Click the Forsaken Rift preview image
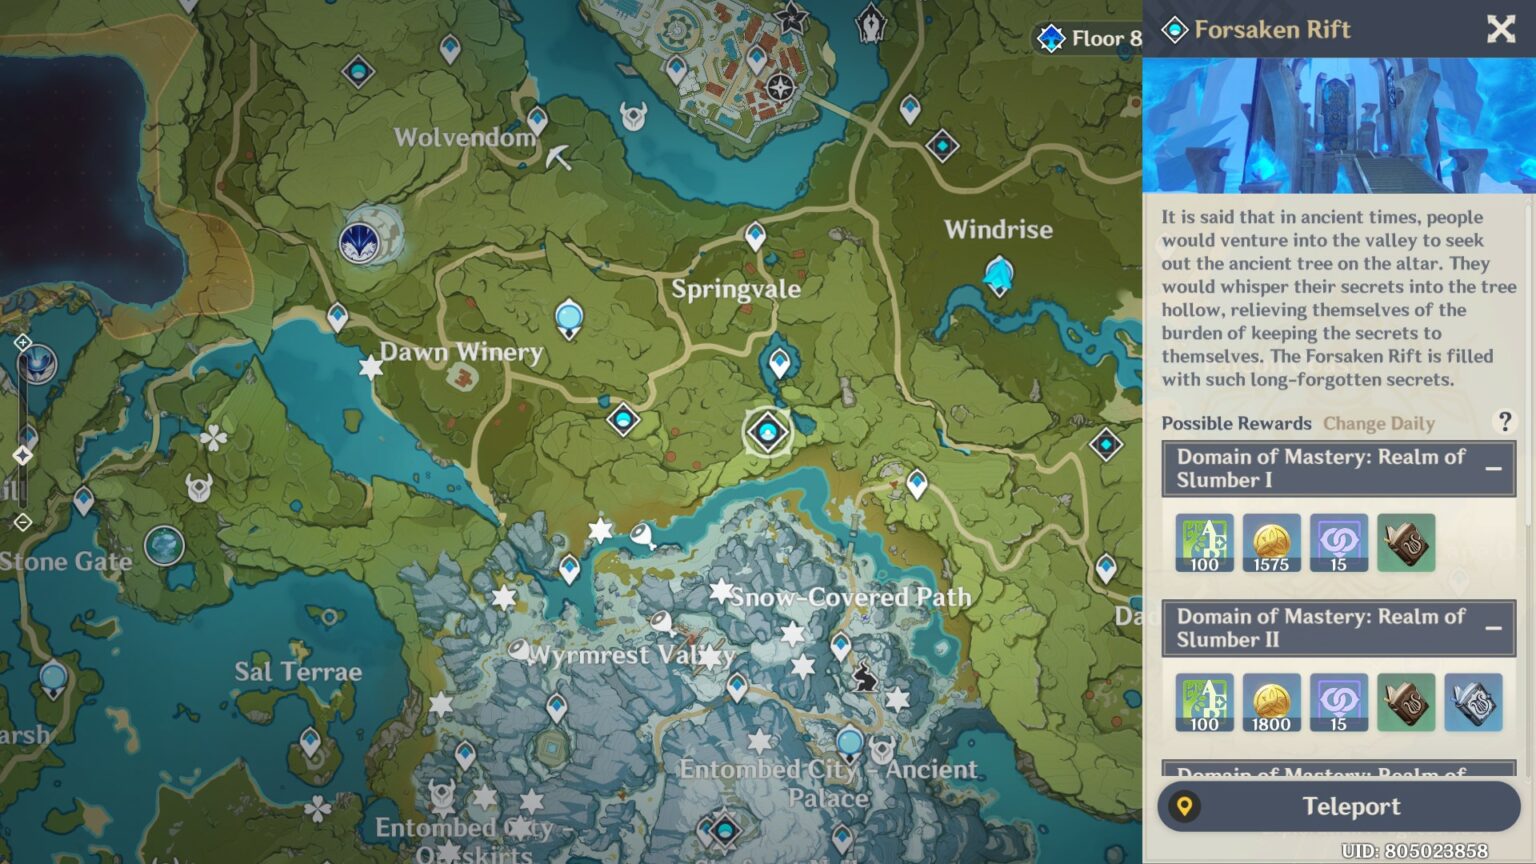Screen dimensions: 1536x864 (x=1338, y=125)
